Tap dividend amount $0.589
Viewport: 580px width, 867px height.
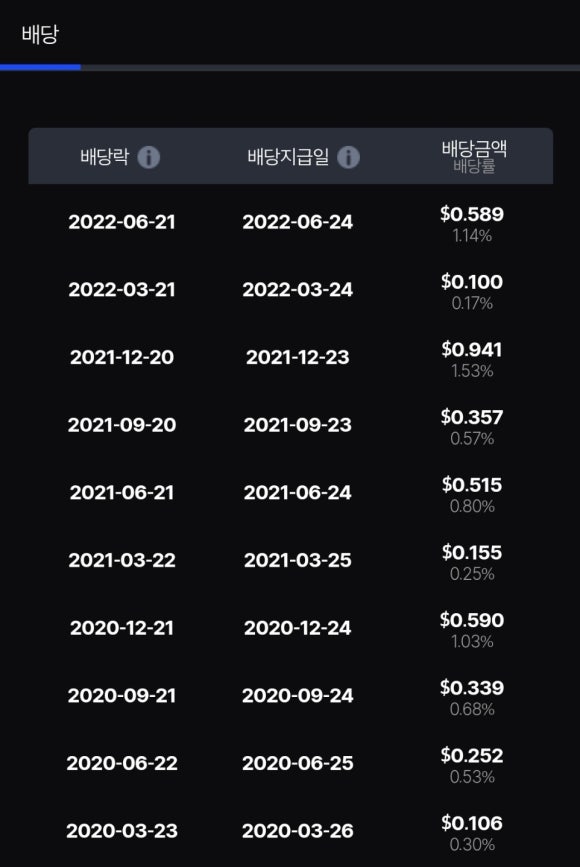pos(472,214)
